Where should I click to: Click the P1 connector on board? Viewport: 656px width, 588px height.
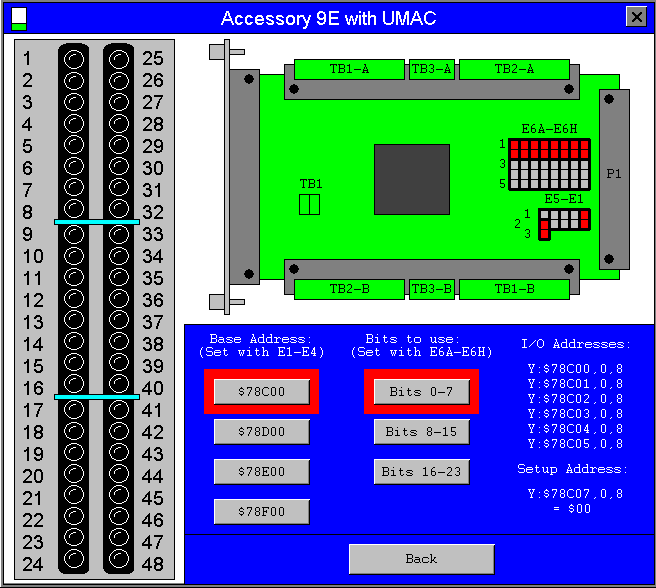tap(614, 179)
